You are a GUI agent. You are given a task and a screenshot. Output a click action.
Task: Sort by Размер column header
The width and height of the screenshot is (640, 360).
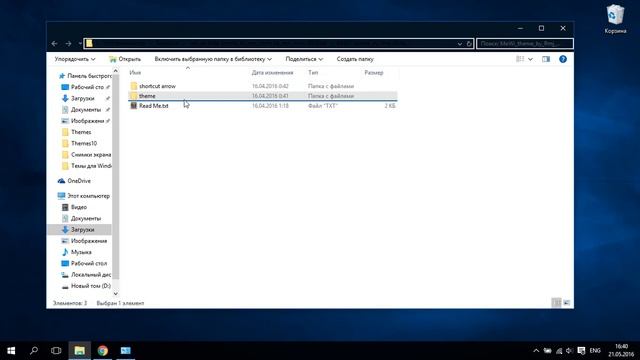pos(373,73)
